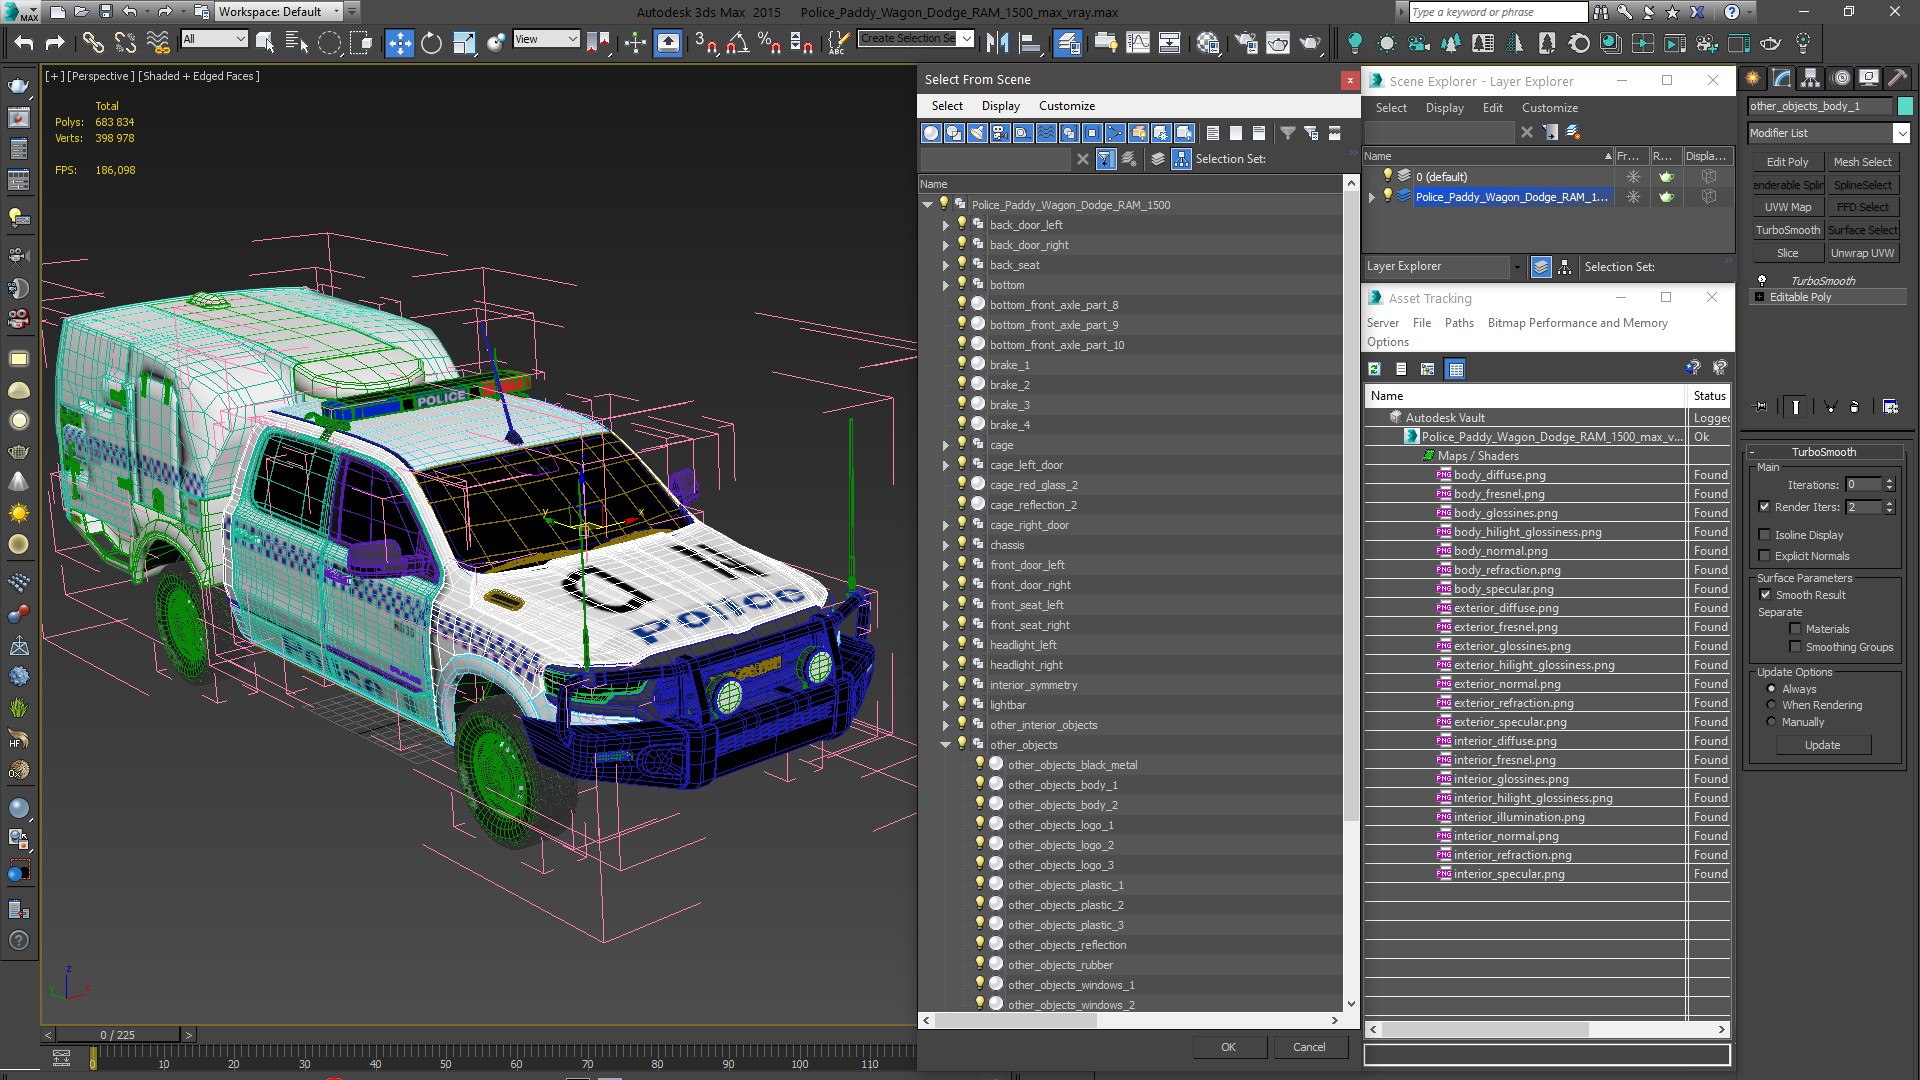
Task: Select the Link tool in main toolbar
Action: tap(93, 42)
